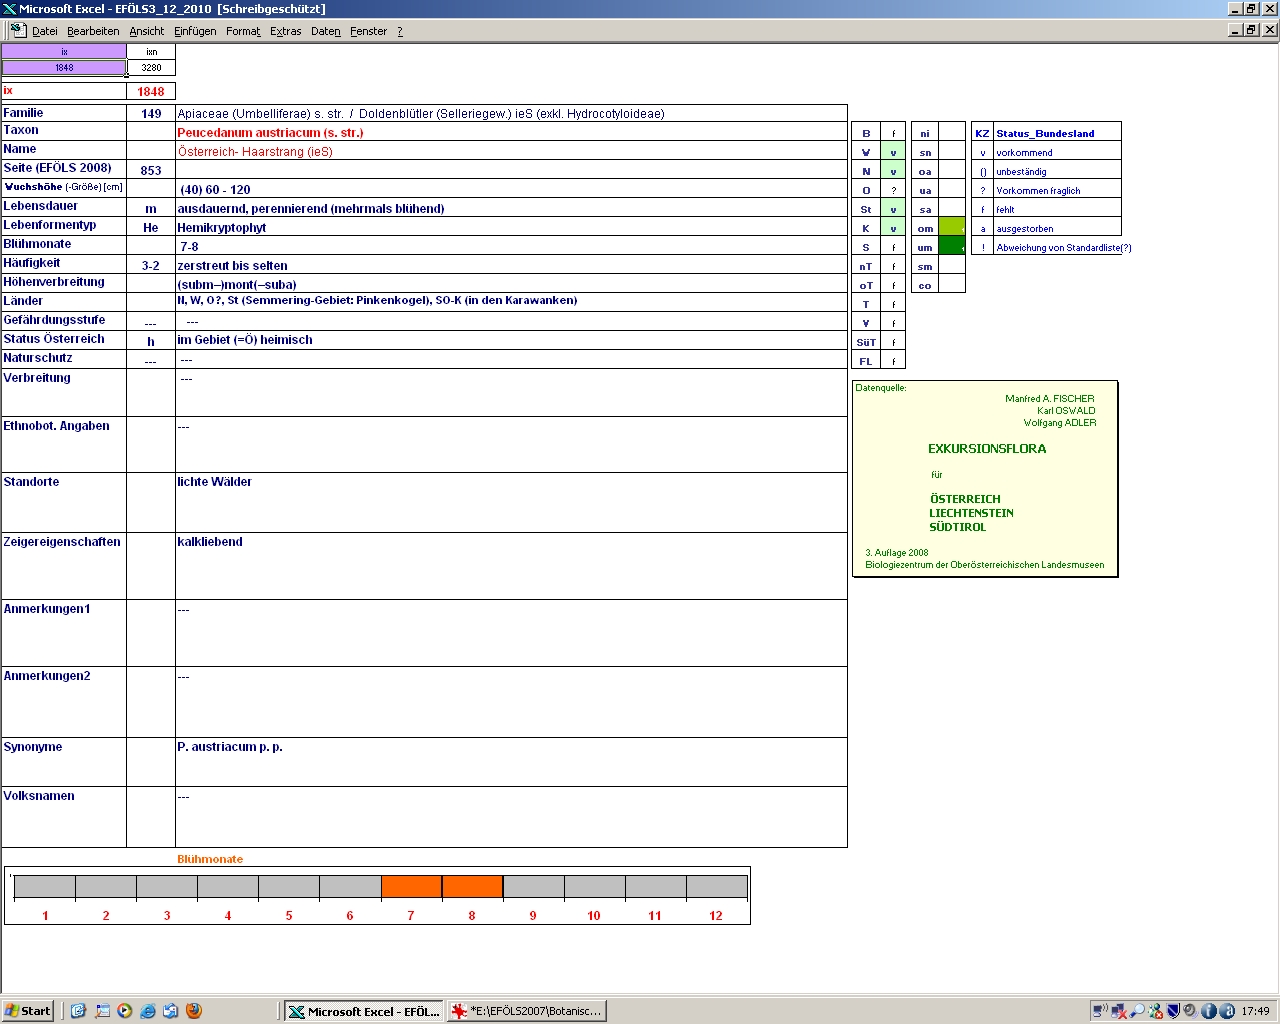Viewport: 1280px width, 1024px height.
Task: Switch to E:\EFÖLS2007\Botanisc... taskbar window
Action: (527, 1011)
